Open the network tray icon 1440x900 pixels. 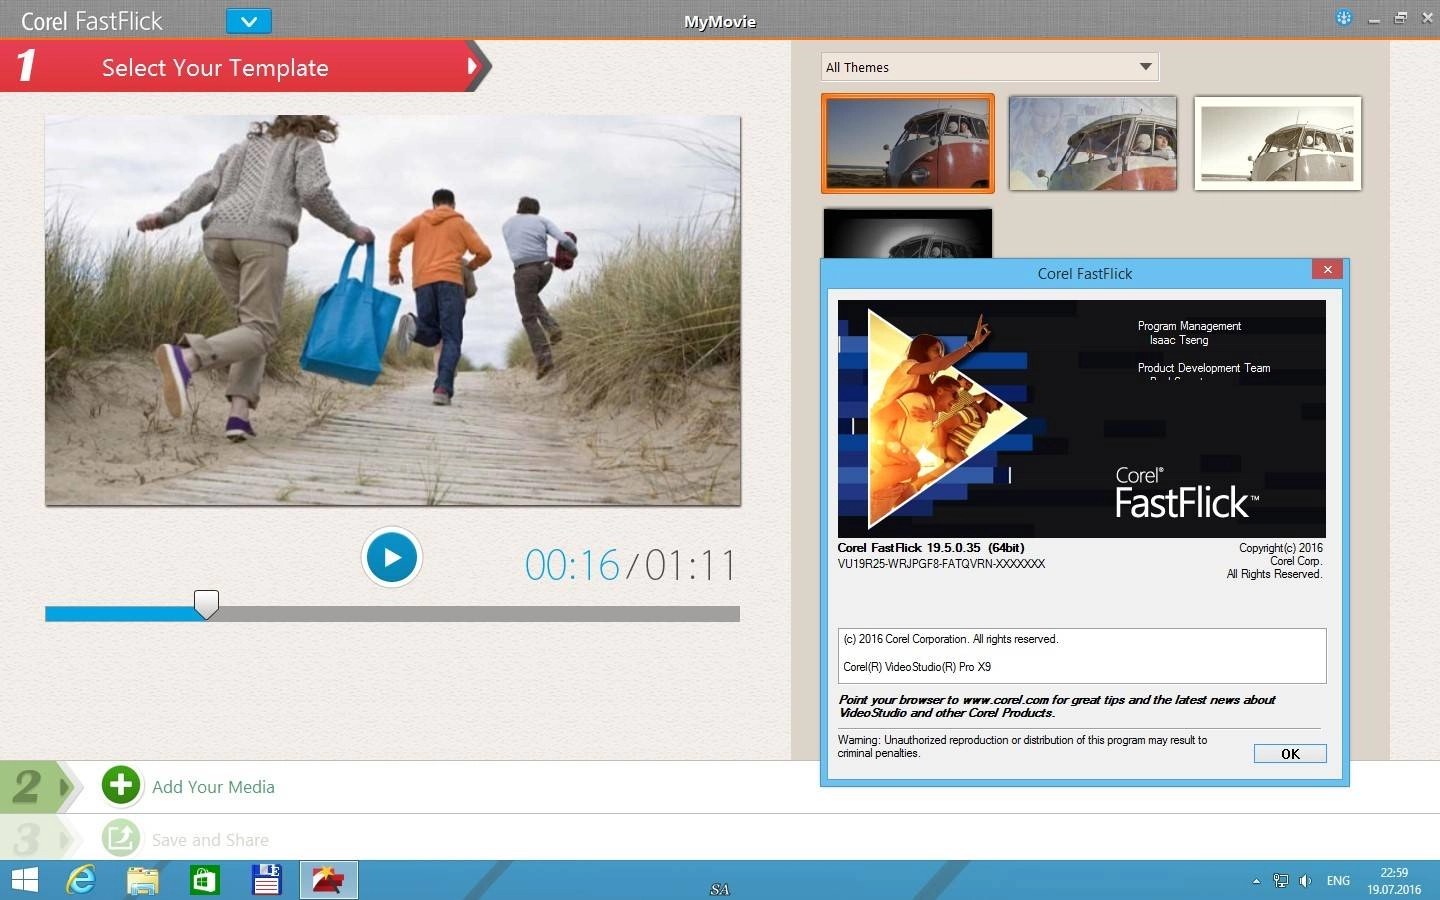(1281, 880)
